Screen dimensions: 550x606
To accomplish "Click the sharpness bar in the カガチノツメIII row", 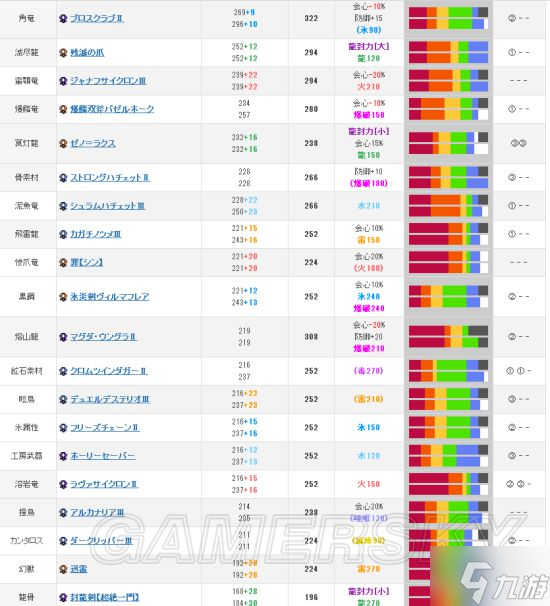I will point(448,234).
